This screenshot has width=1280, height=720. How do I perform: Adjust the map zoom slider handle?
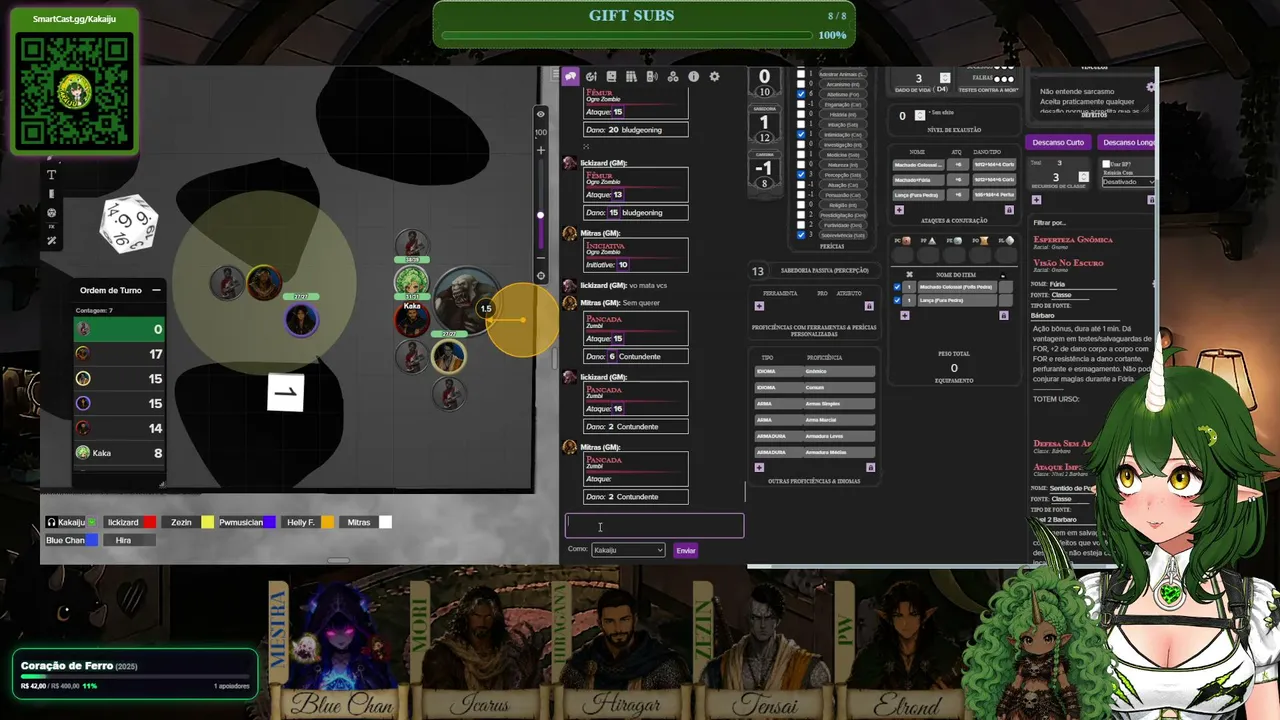[x=541, y=214]
